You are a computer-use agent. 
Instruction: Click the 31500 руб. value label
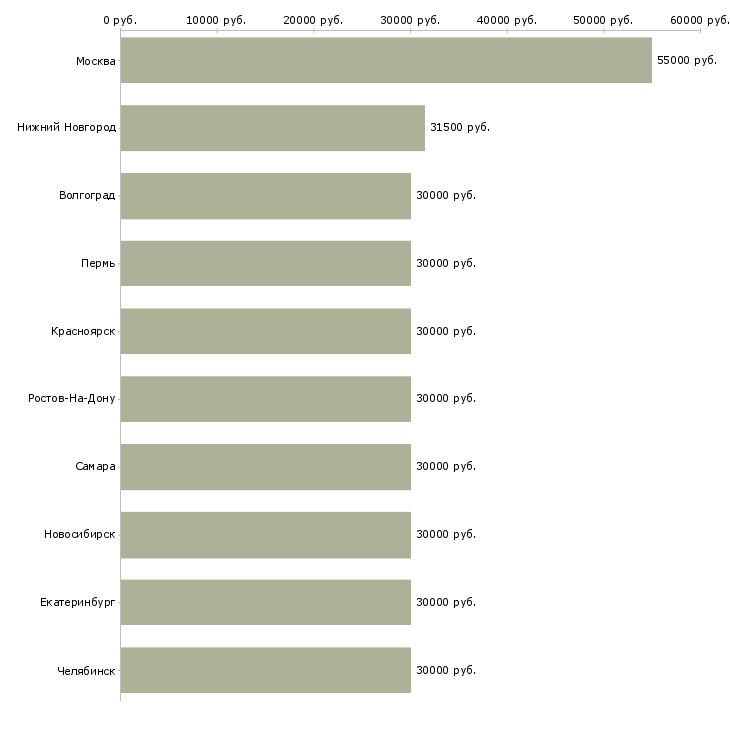(x=460, y=128)
